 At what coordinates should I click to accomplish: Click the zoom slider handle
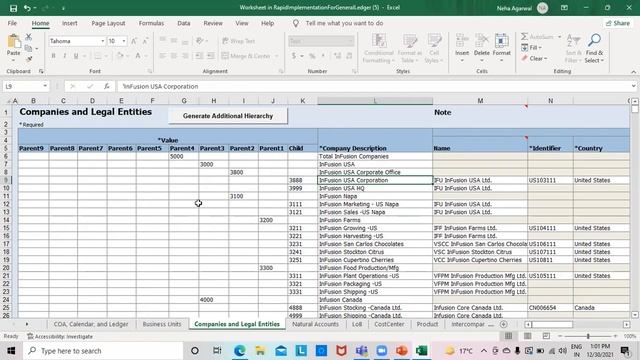point(588,336)
